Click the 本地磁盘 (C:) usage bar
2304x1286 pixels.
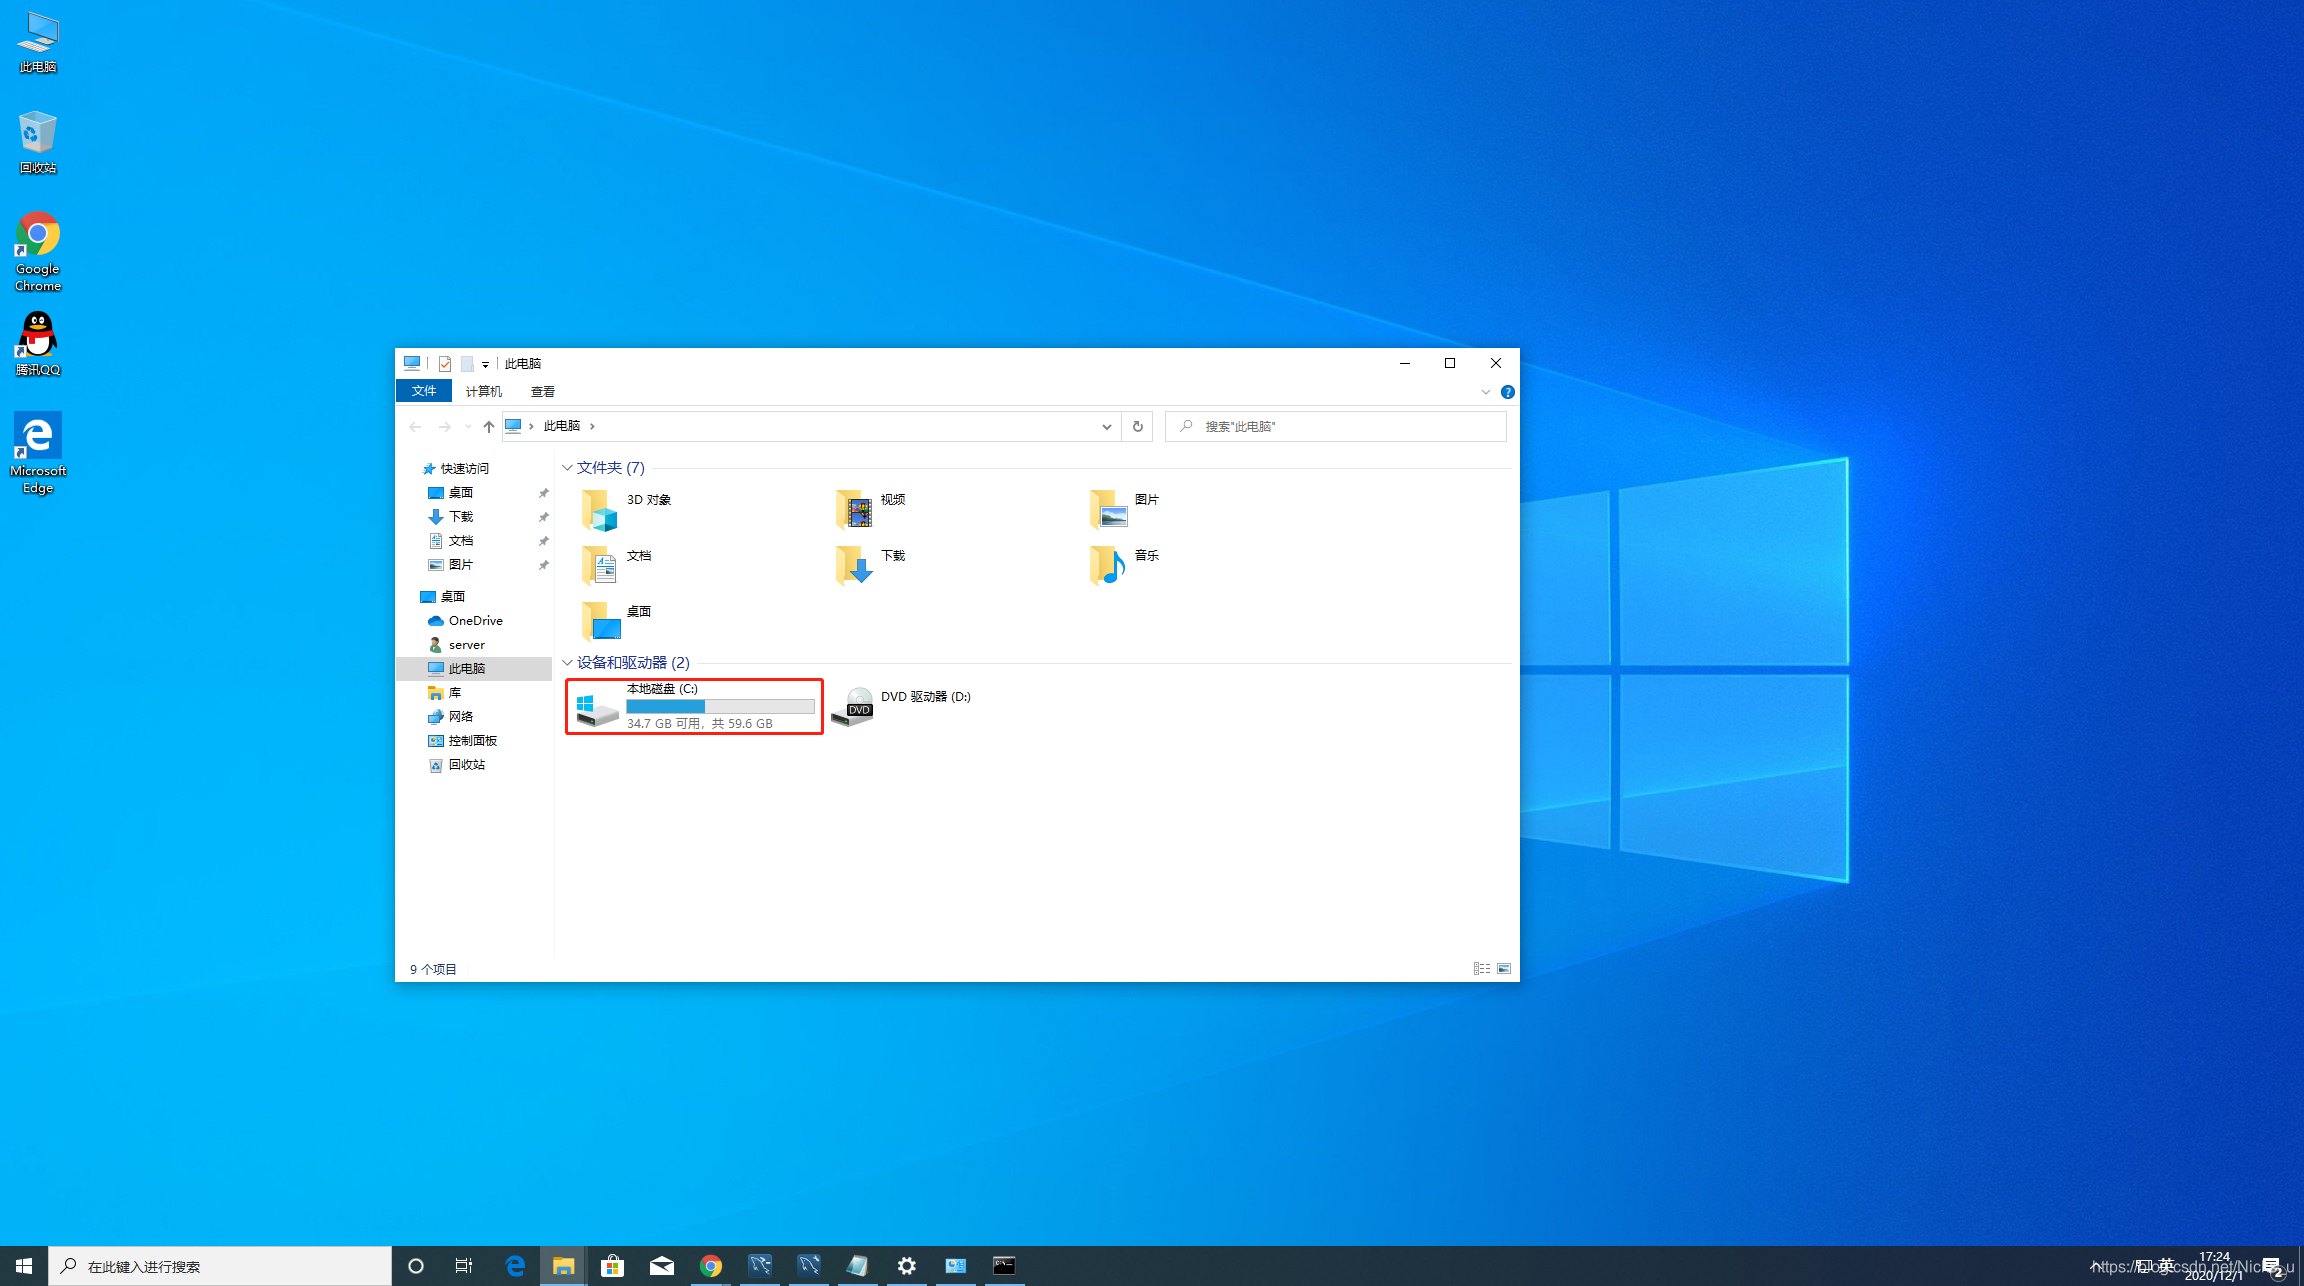tap(720, 706)
